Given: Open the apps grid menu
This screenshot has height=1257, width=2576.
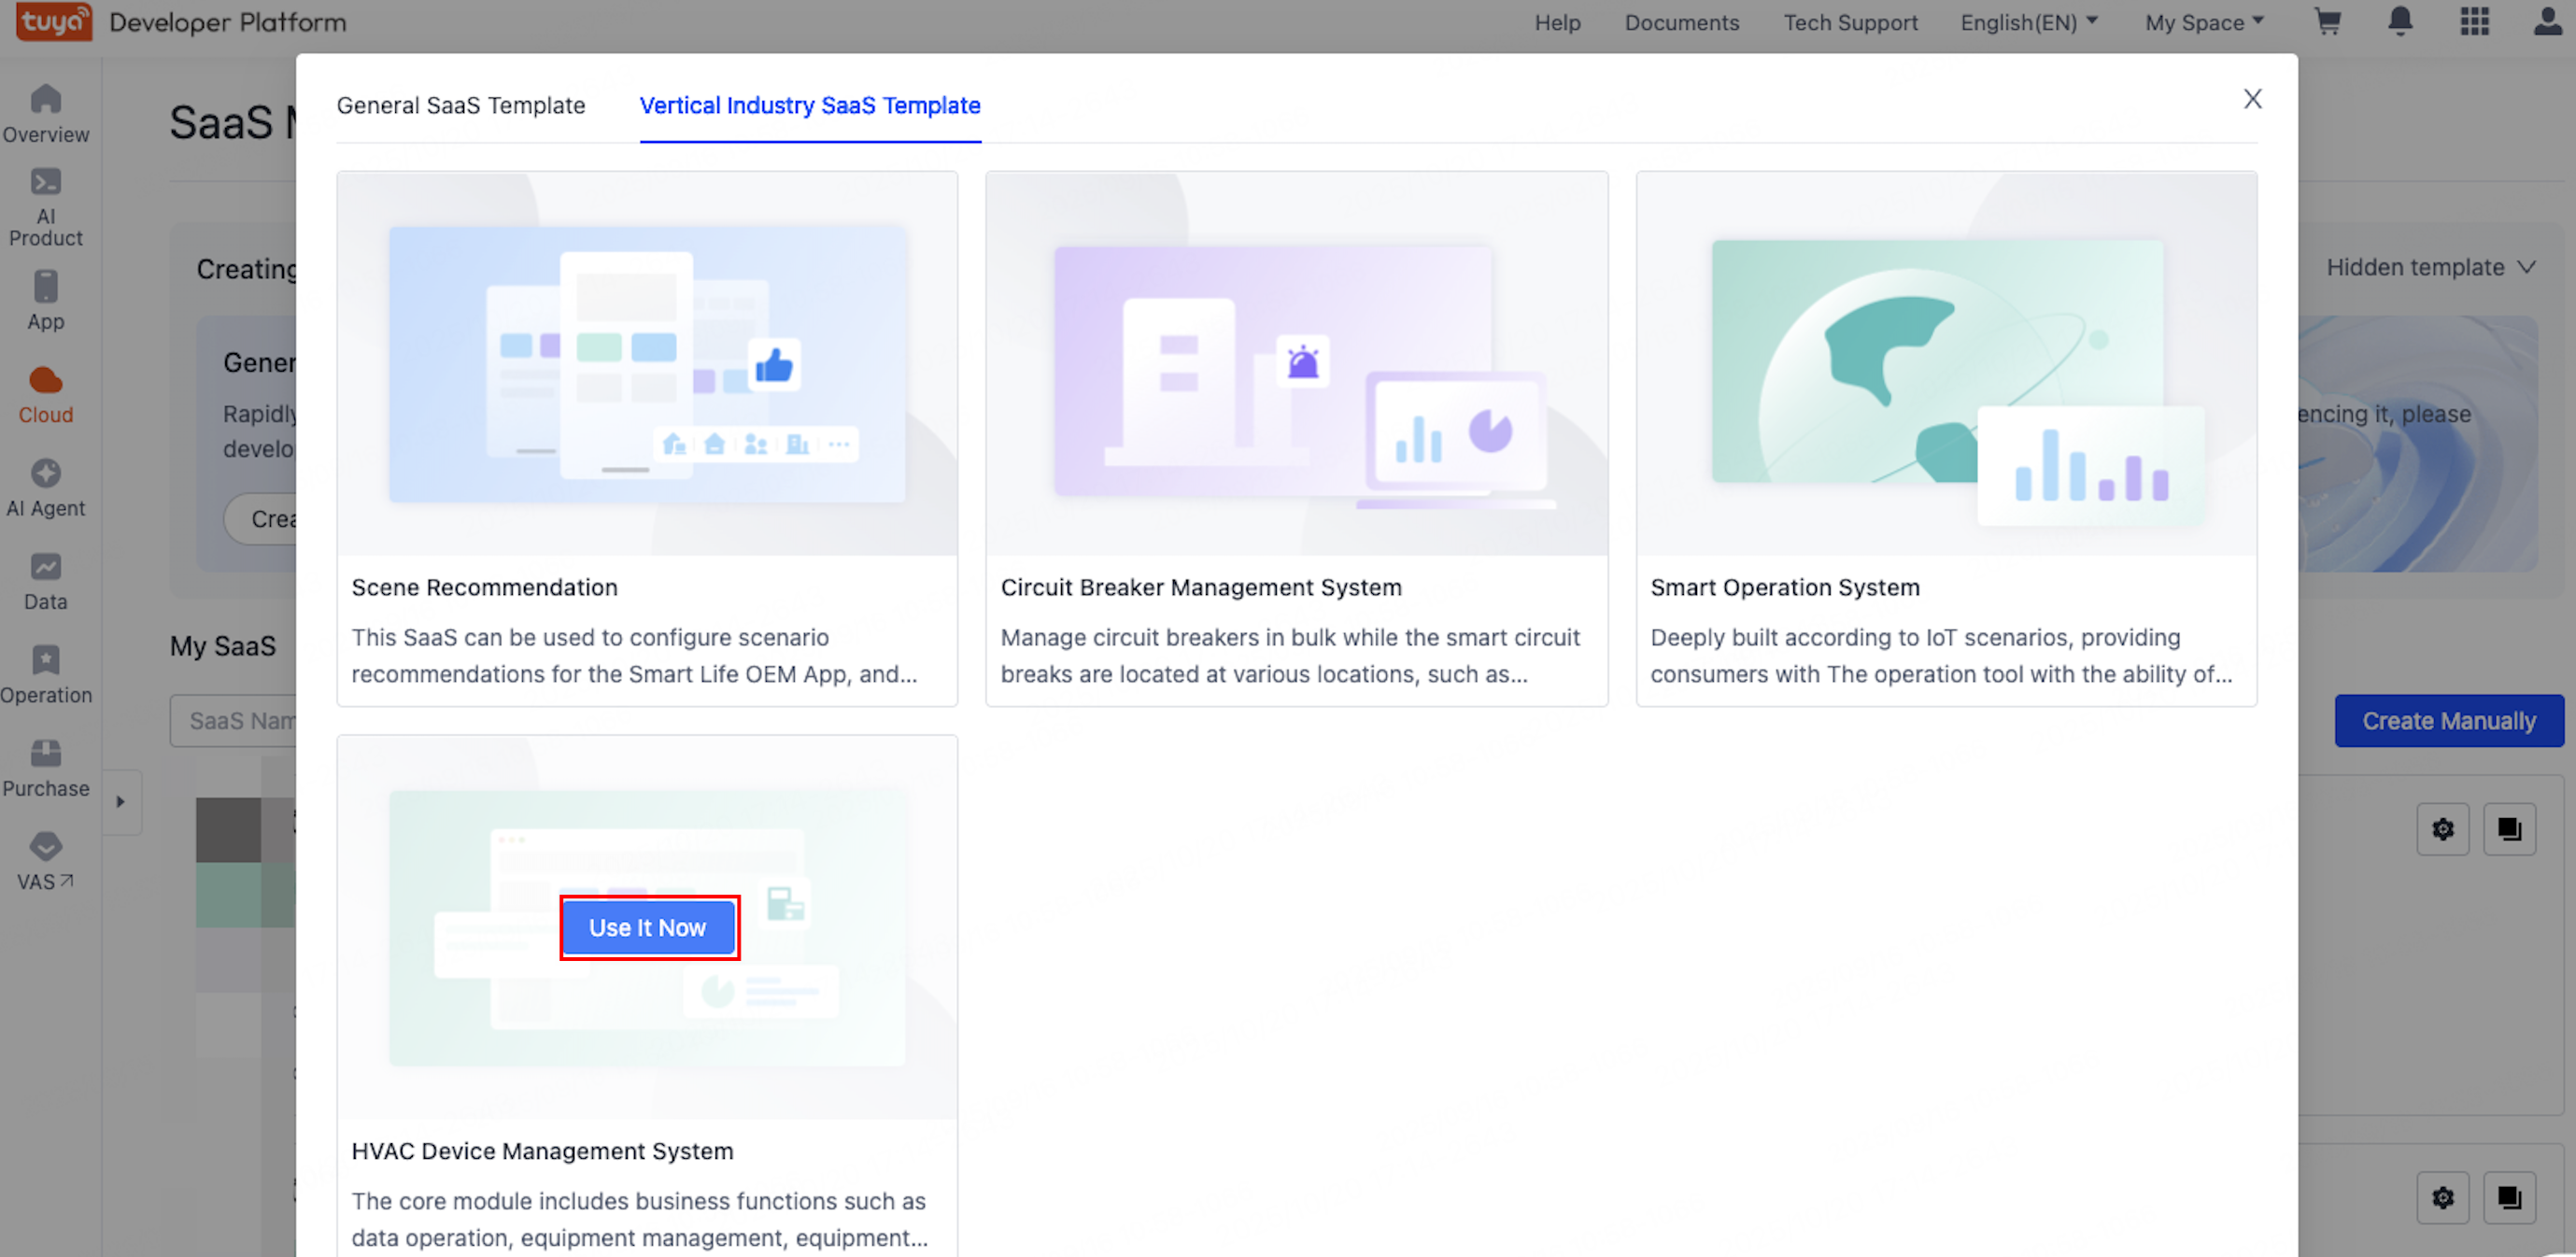Looking at the screenshot, I should coord(2474,22).
